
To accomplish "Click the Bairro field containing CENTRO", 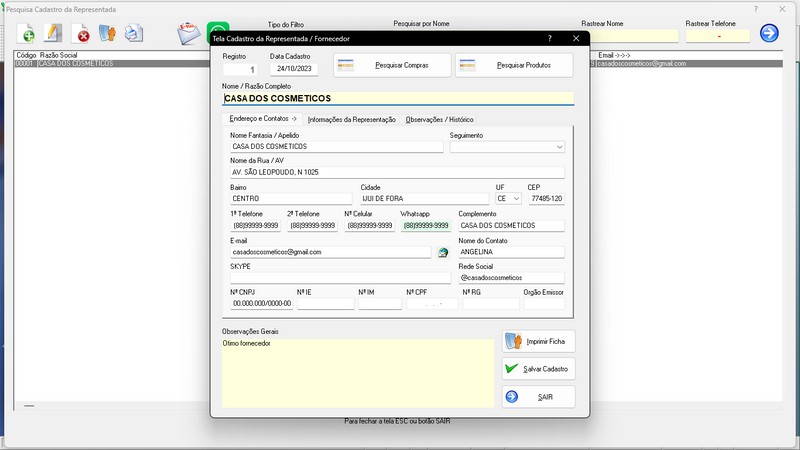I will 291,198.
